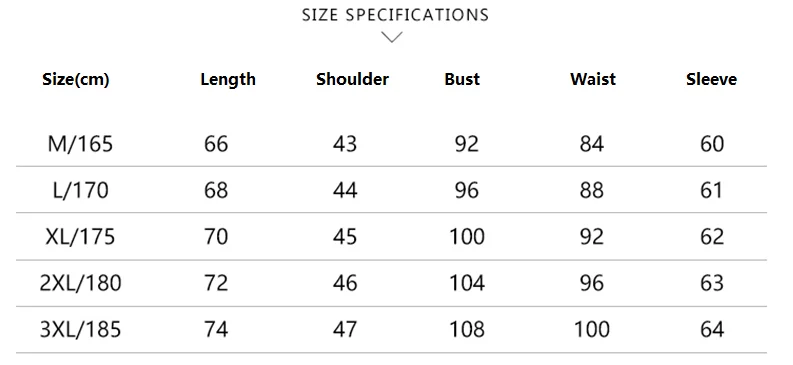Select the L/170 size row label
The width and height of the screenshot is (793, 365).
[x=80, y=191]
